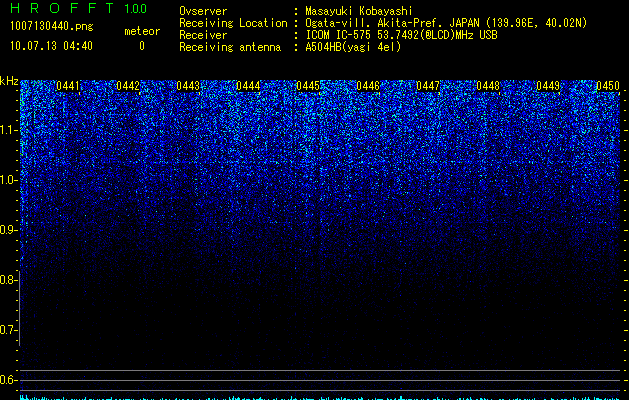Click the 0441 time marker

[x=68, y=86]
